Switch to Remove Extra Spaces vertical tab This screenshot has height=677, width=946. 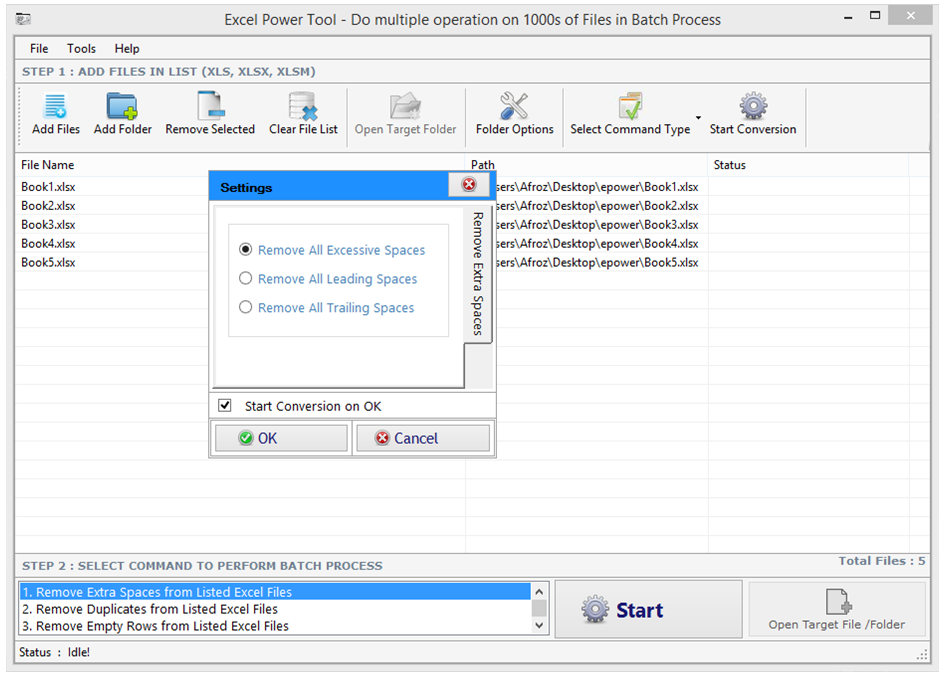coord(478,275)
